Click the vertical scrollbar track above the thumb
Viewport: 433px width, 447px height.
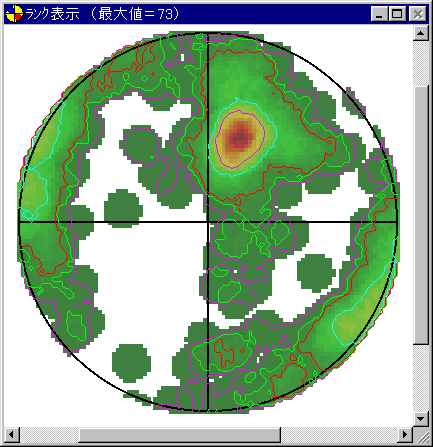[x=421, y=63]
